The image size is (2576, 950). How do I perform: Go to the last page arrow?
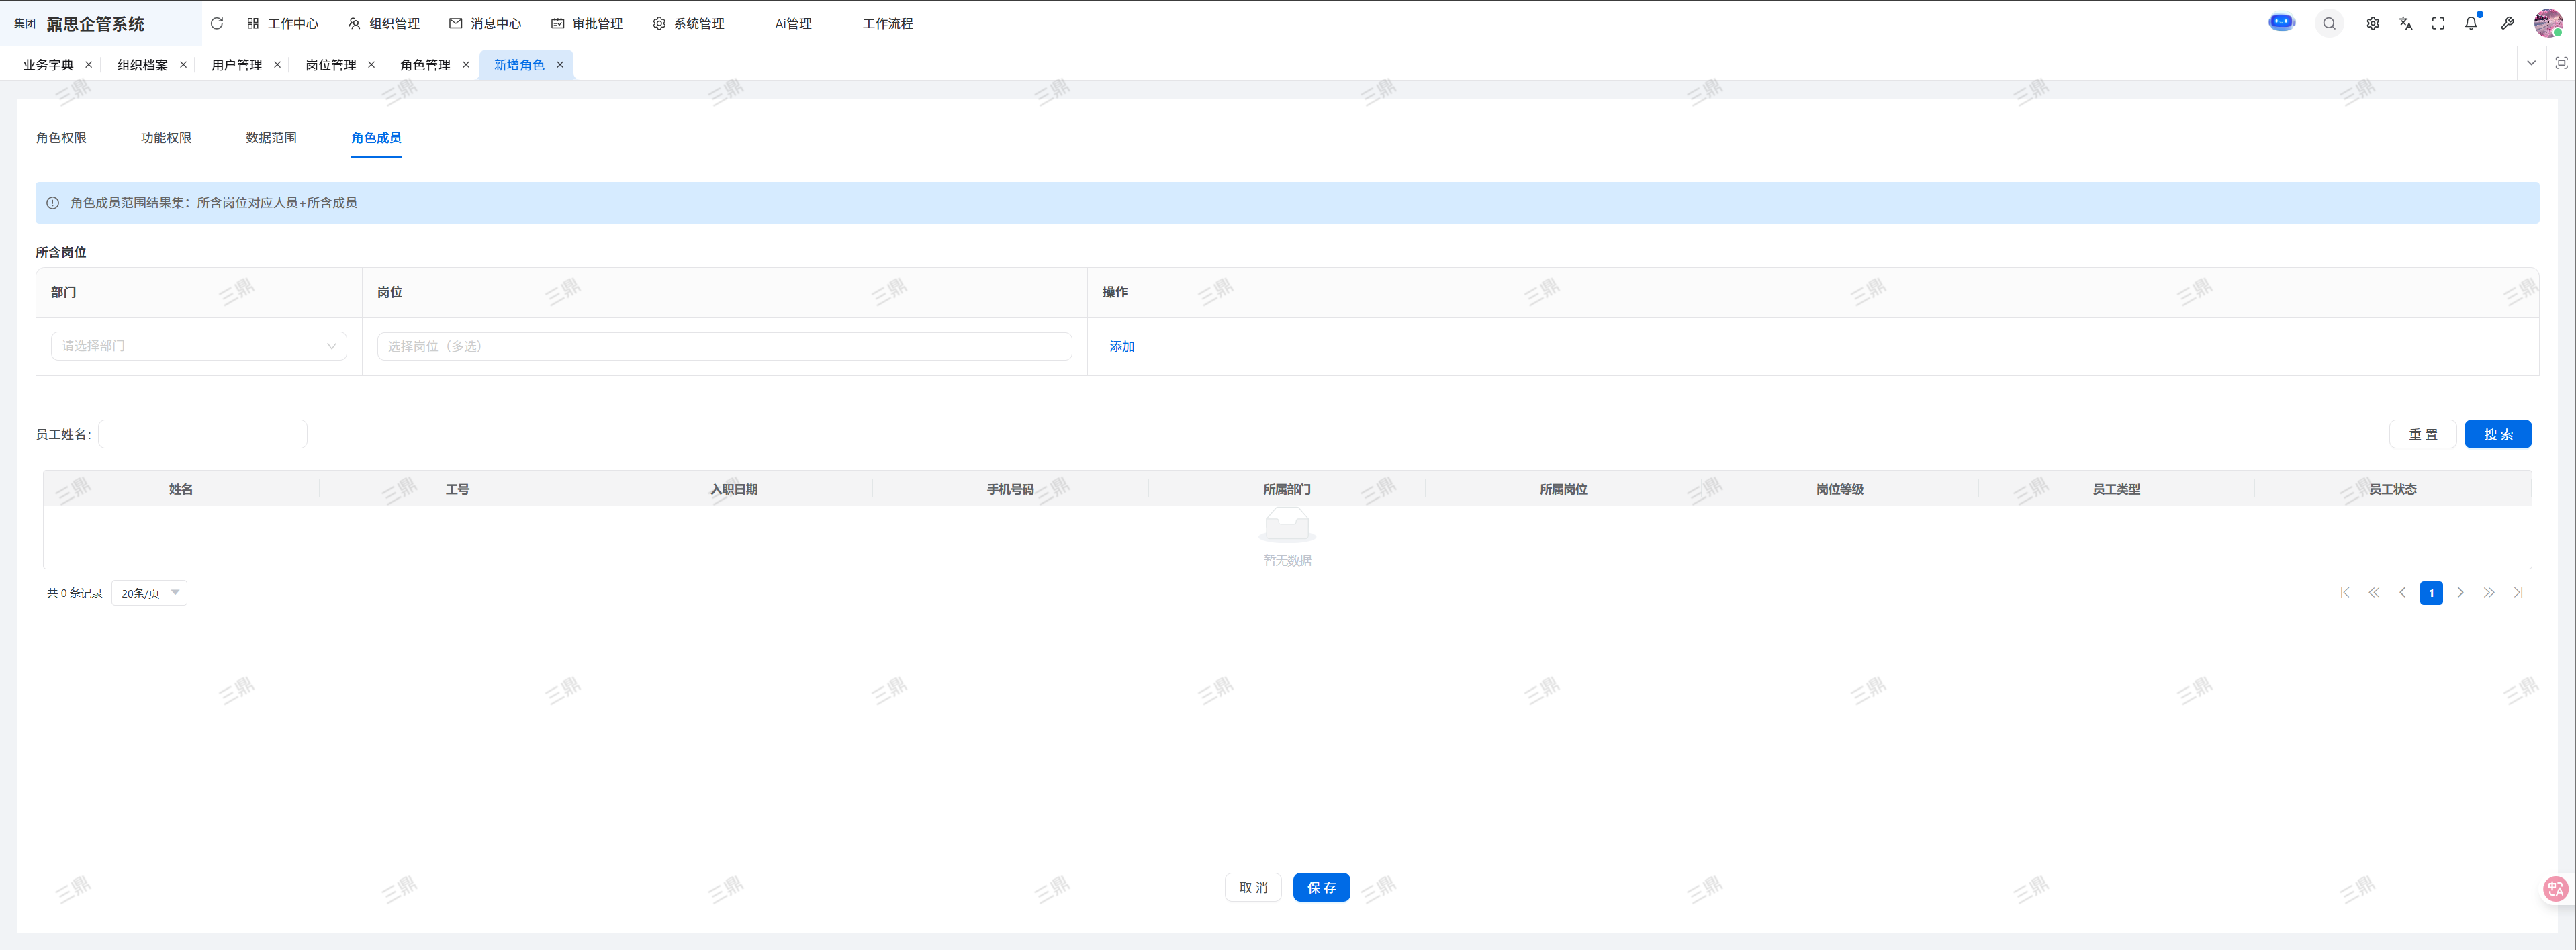tap(2518, 593)
